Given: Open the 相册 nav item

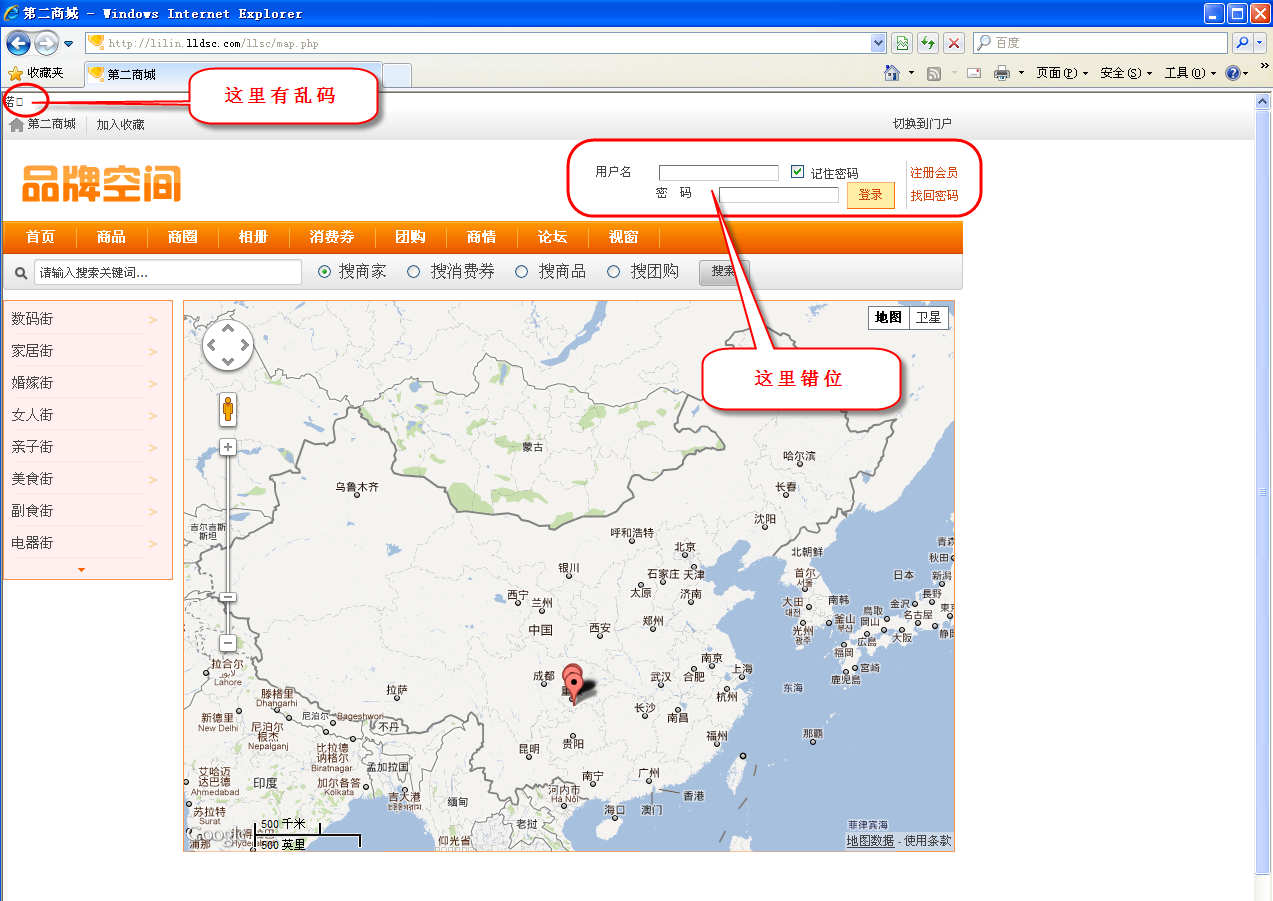Looking at the screenshot, I should tap(253, 237).
